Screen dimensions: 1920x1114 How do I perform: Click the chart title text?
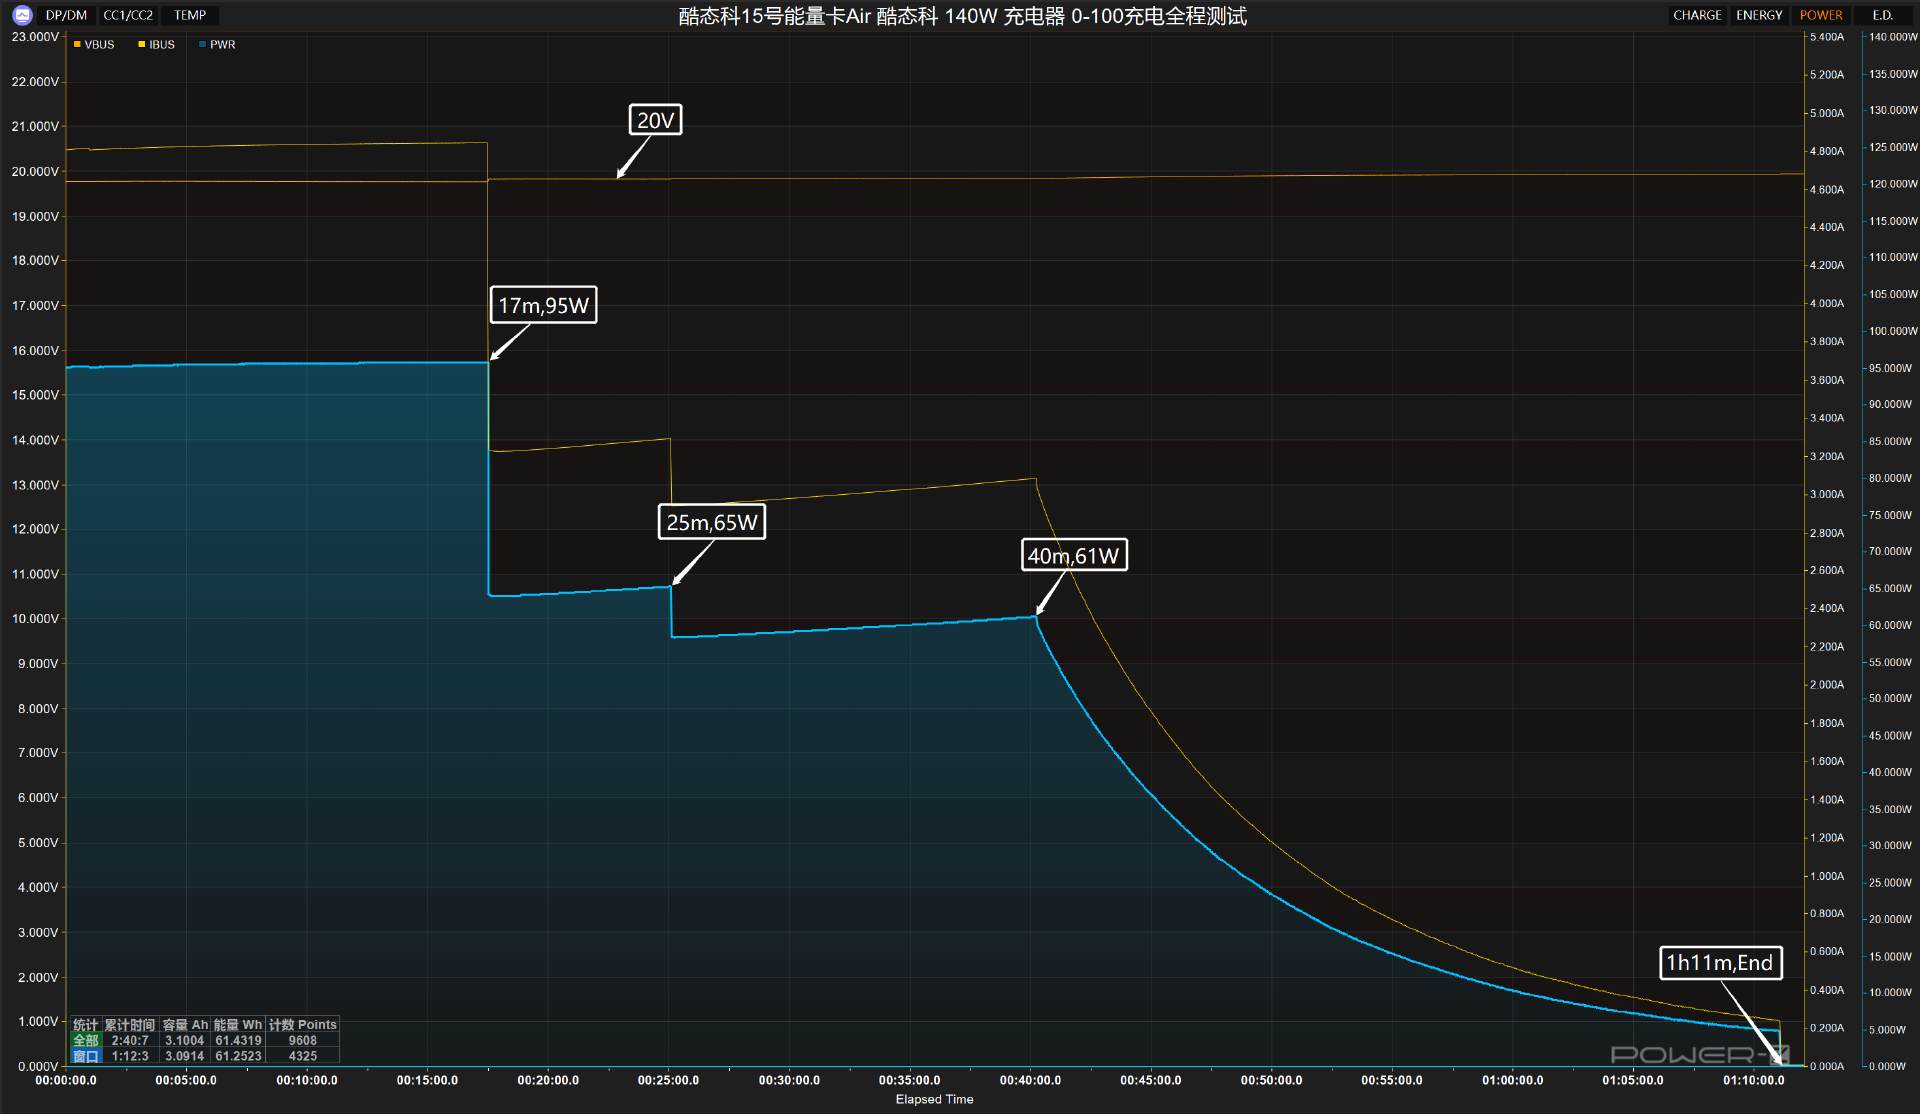pos(962,16)
